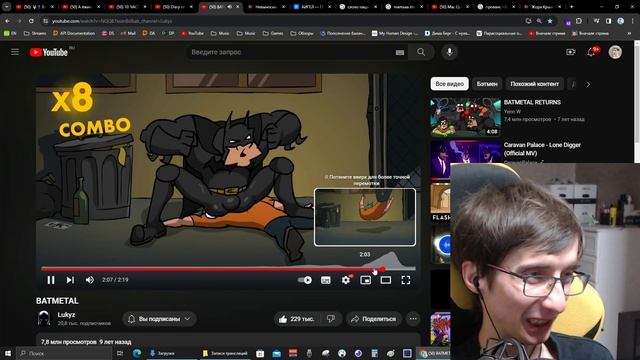Open the Microsoft Store taskbar icon

click(x=260, y=353)
